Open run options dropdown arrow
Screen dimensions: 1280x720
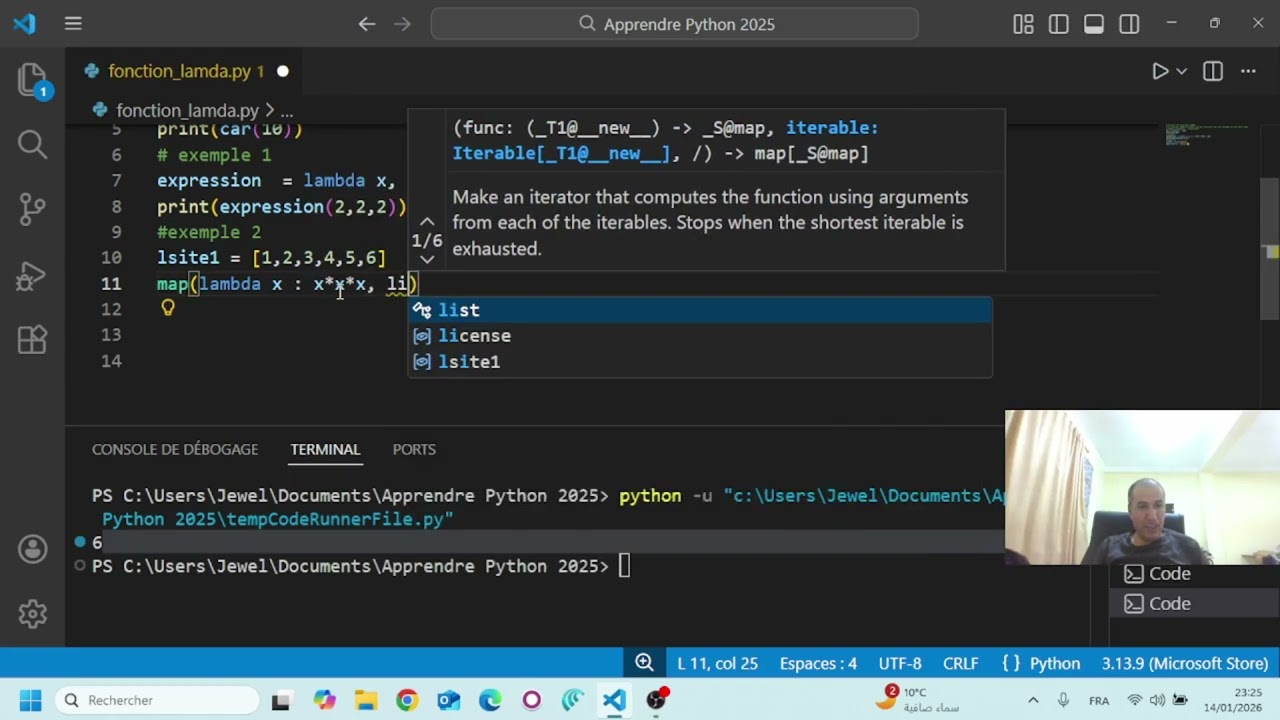point(1181,71)
